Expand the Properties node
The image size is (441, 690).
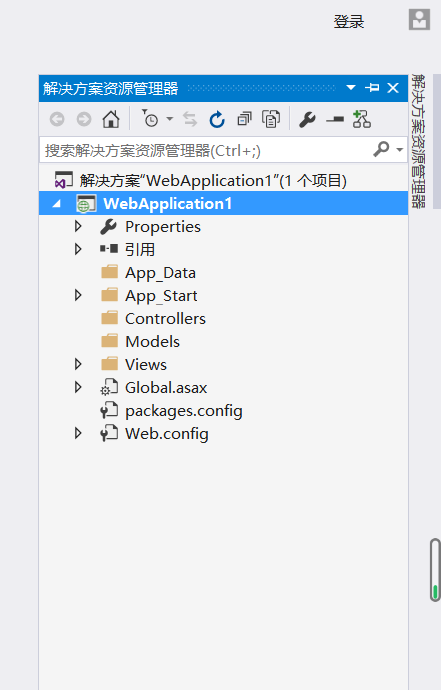coord(78,226)
